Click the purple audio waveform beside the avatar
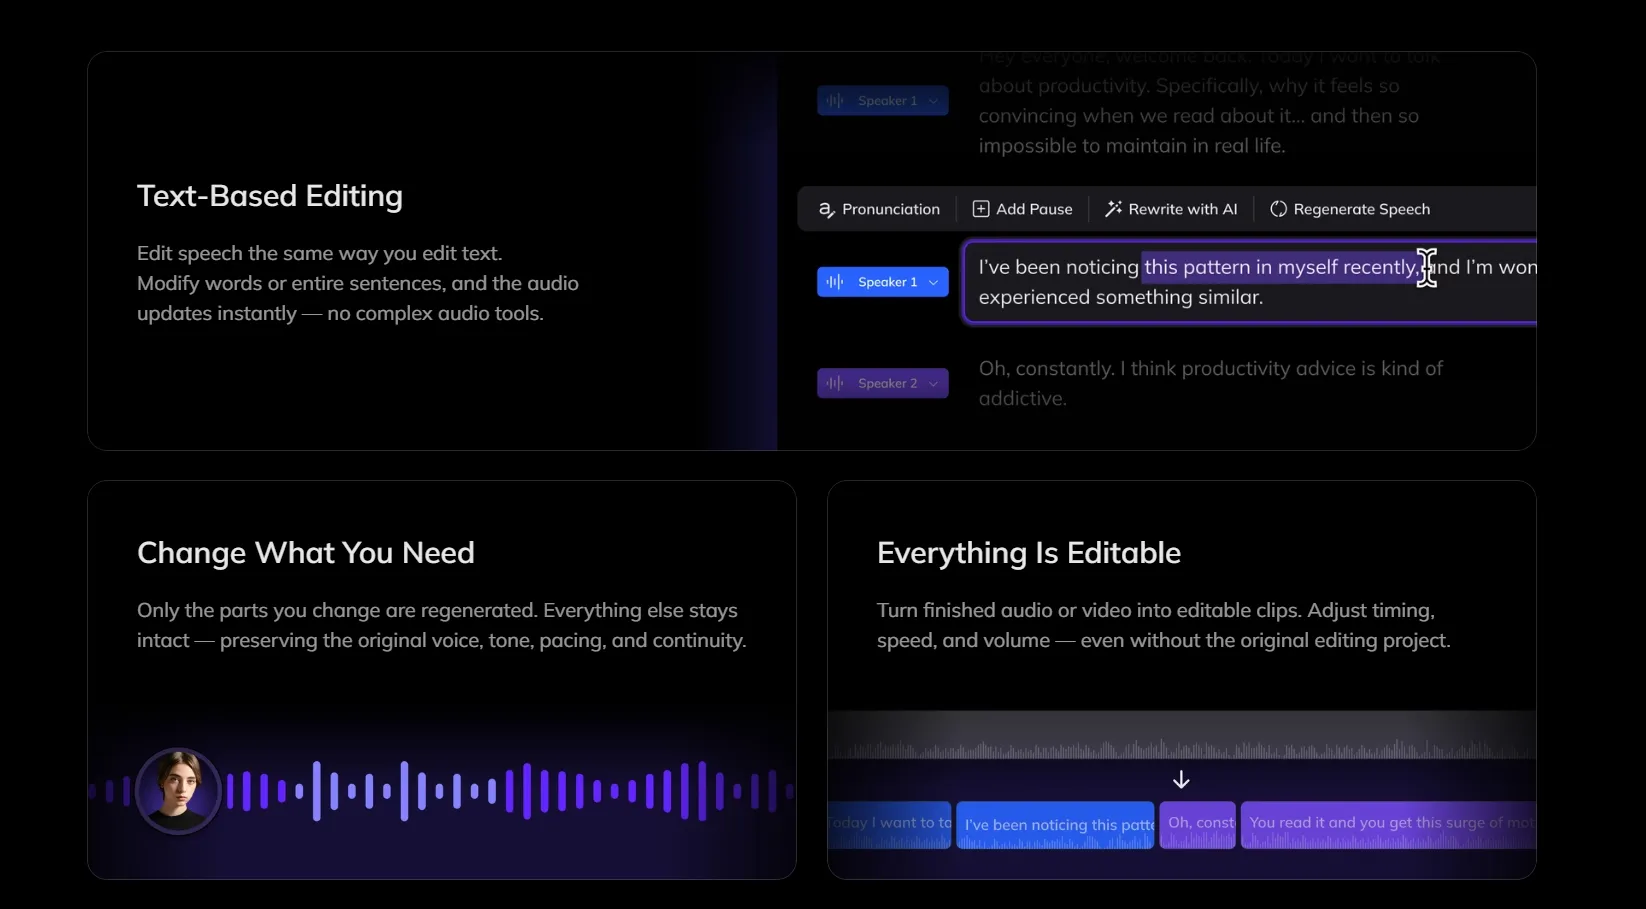 click(508, 791)
